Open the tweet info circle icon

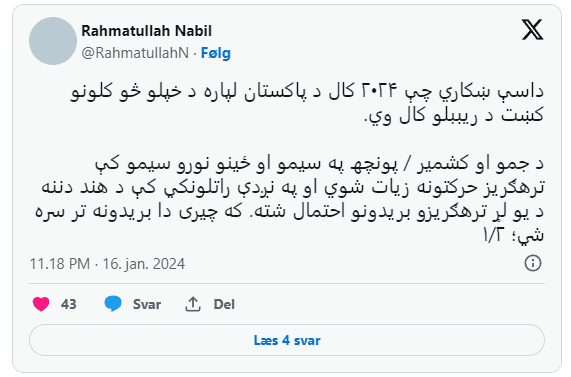pyautogui.click(x=533, y=263)
